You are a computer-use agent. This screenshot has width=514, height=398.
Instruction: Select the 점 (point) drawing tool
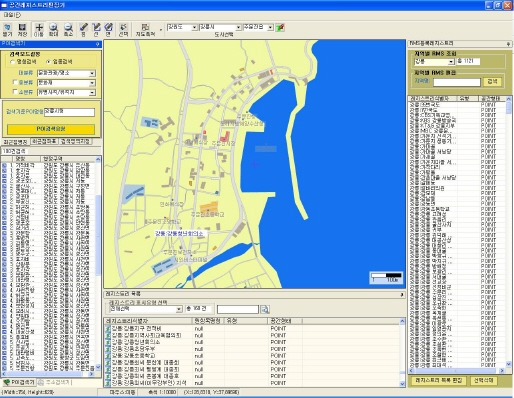(x=84, y=30)
